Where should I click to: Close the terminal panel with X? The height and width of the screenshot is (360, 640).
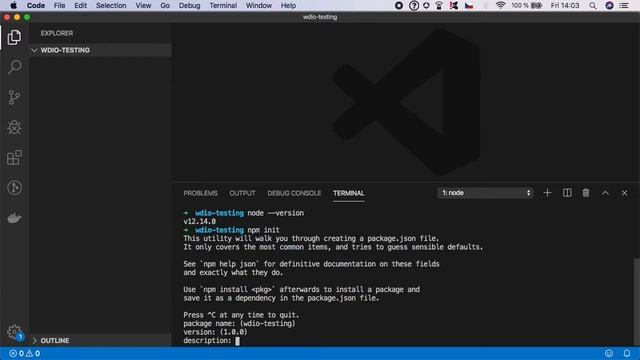(624, 193)
